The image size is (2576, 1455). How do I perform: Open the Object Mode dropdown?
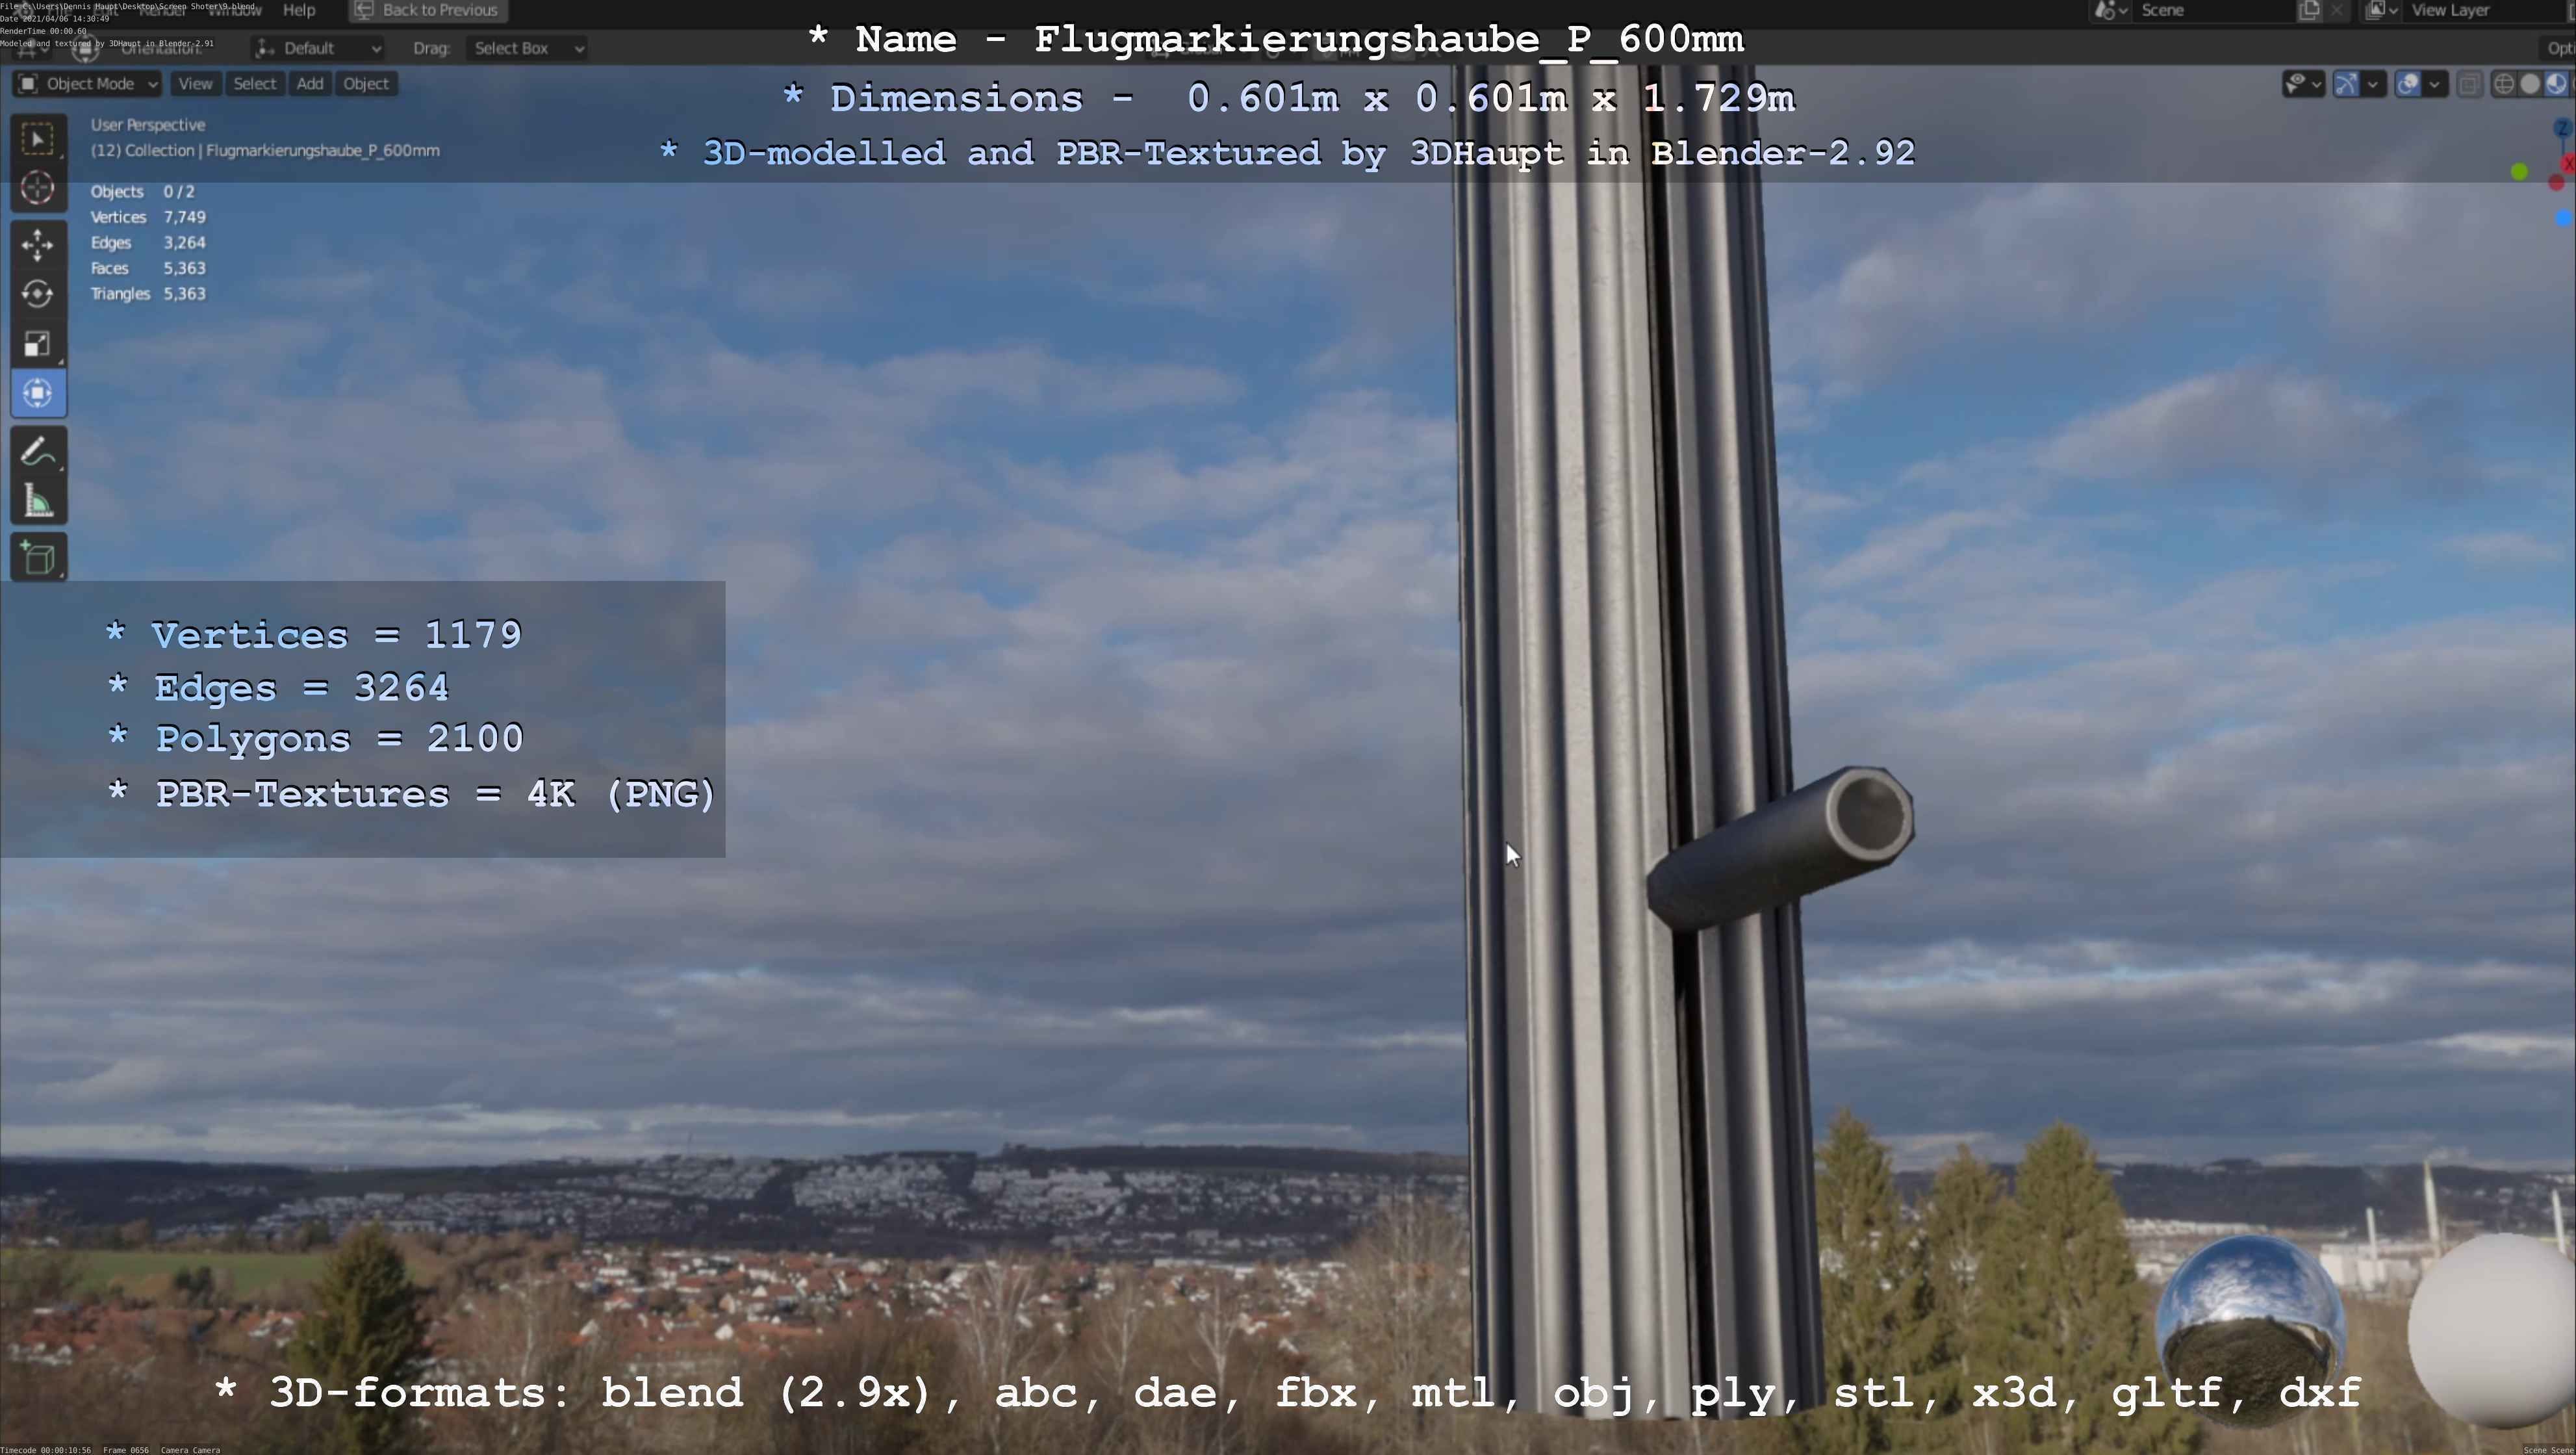coord(88,84)
